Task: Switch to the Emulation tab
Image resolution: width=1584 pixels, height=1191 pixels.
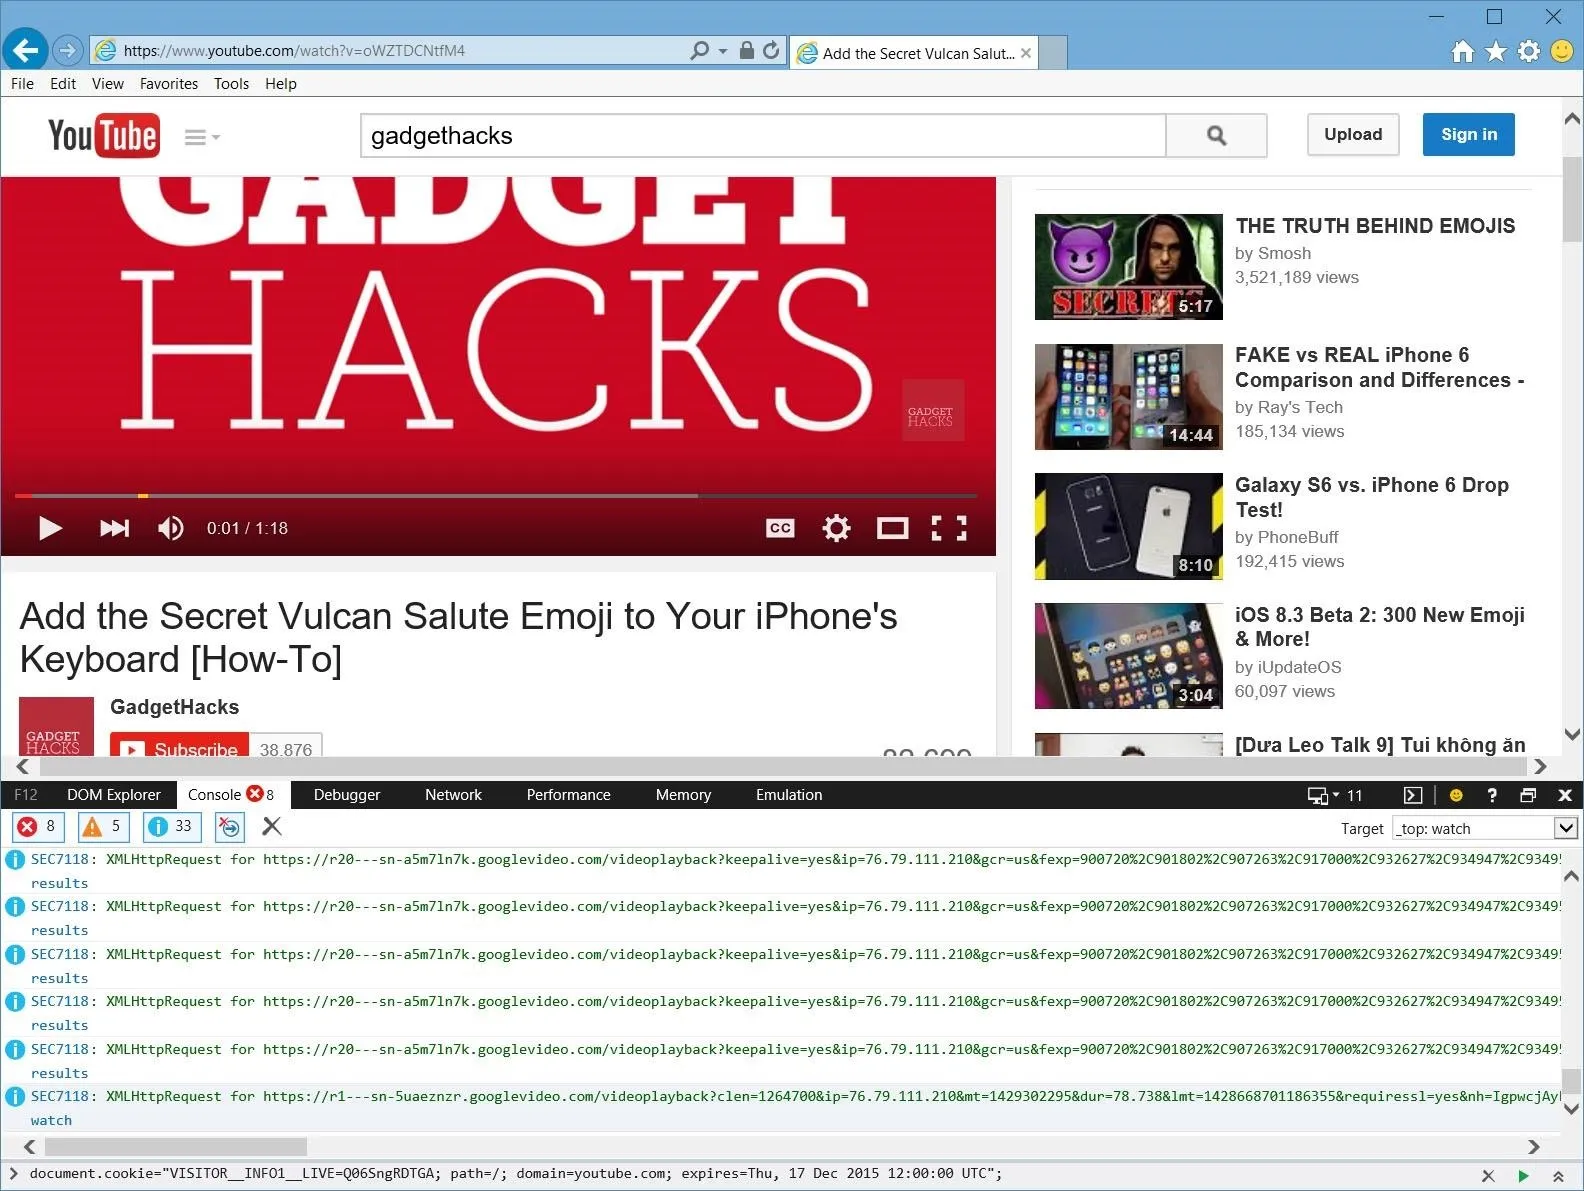Action: [789, 795]
